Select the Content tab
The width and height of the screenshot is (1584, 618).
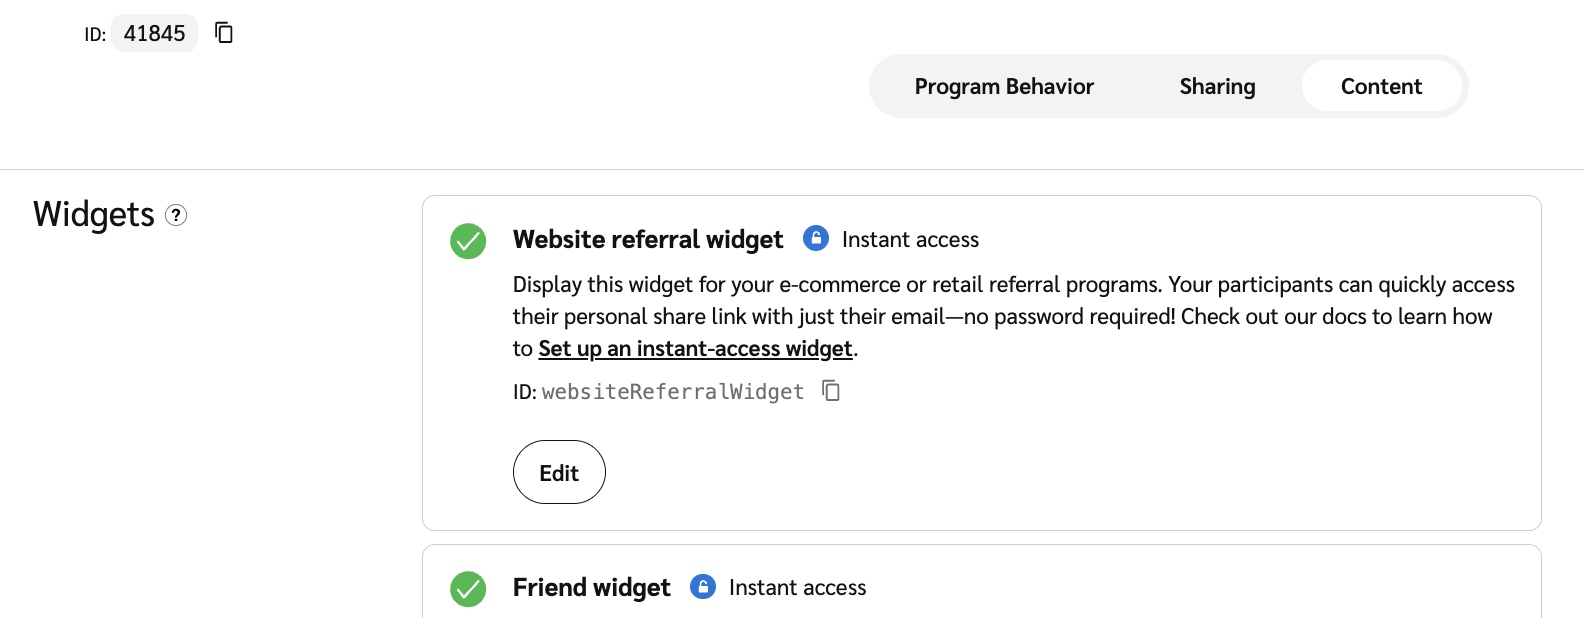pyautogui.click(x=1381, y=87)
